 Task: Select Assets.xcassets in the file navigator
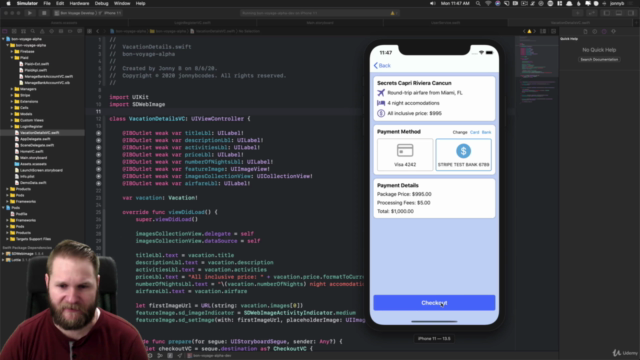pyautogui.click(x=33, y=164)
